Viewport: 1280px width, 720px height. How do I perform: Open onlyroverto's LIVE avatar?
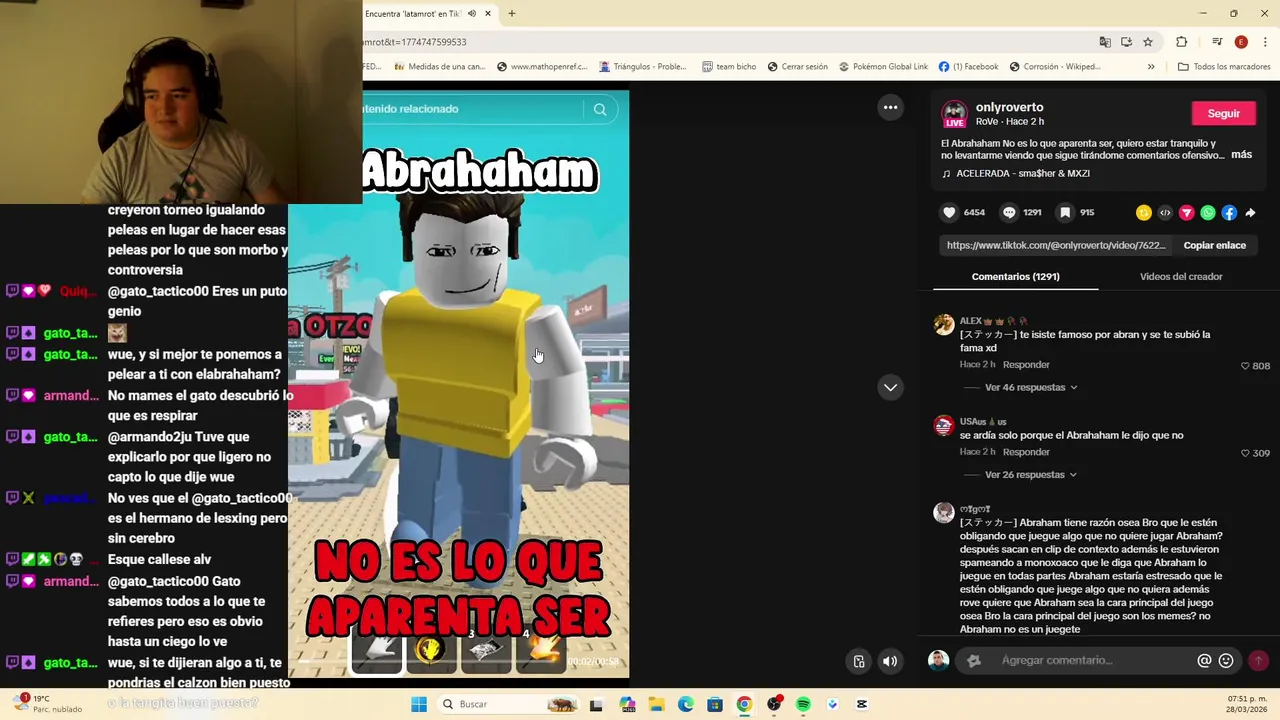point(955,113)
